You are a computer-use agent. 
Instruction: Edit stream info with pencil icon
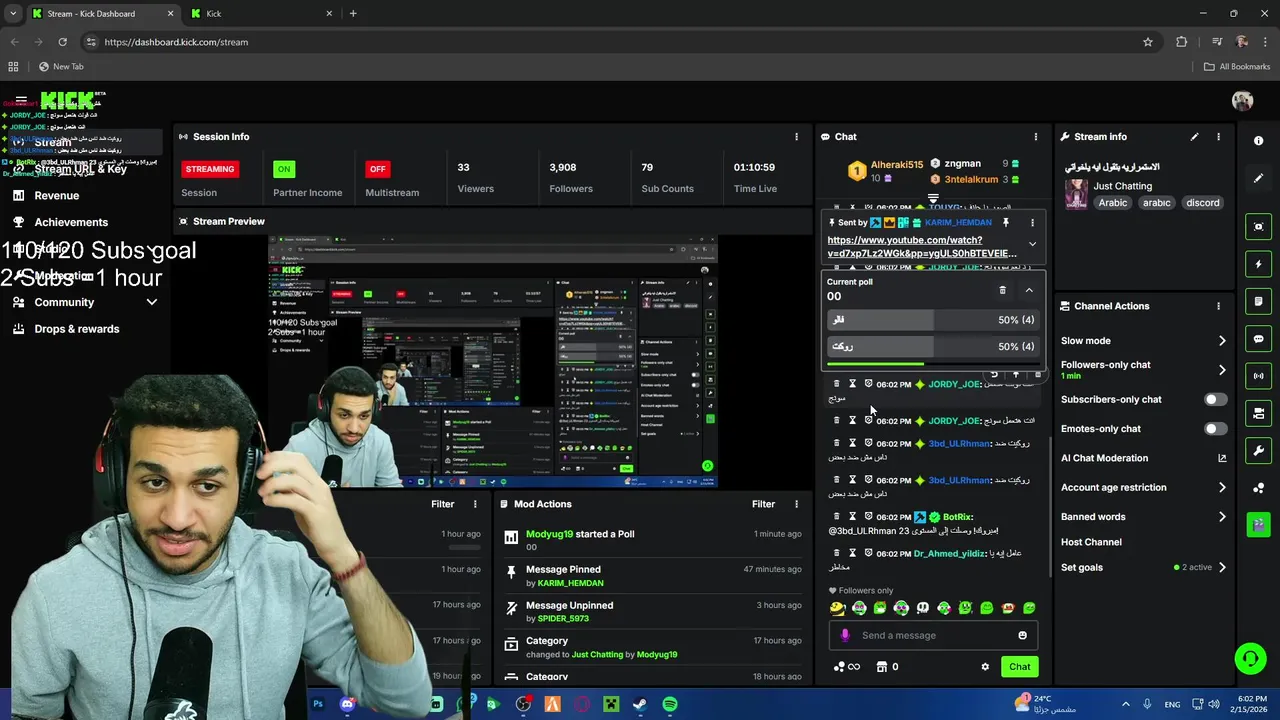[1194, 137]
